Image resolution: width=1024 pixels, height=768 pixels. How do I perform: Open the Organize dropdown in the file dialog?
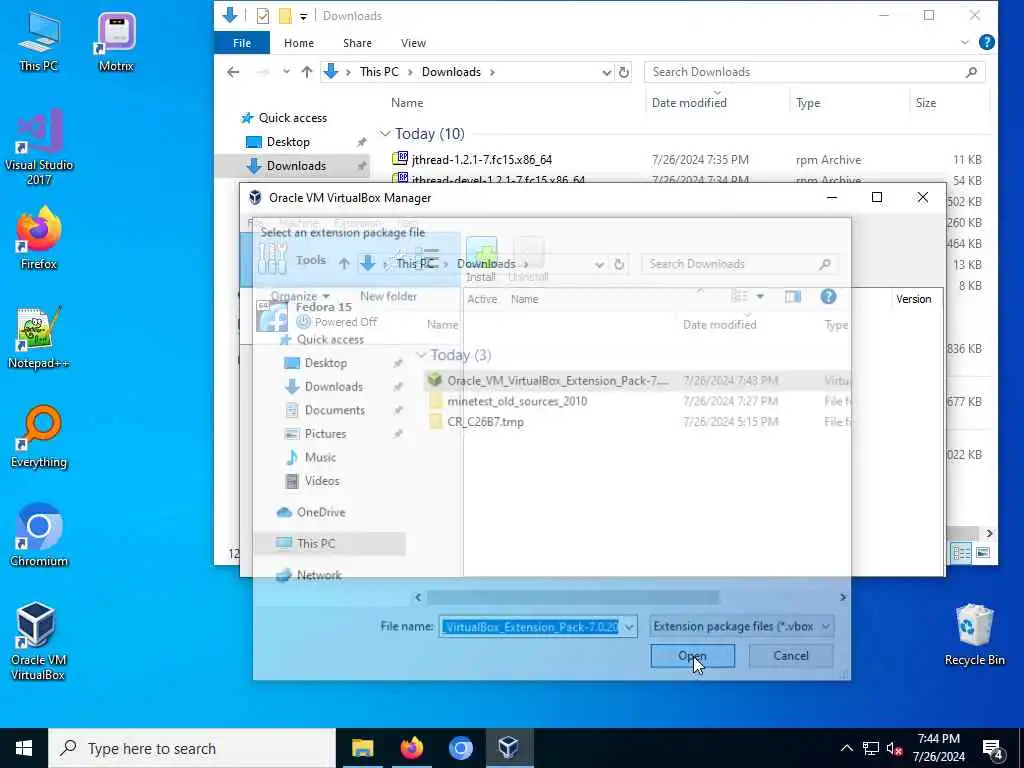click(x=300, y=296)
